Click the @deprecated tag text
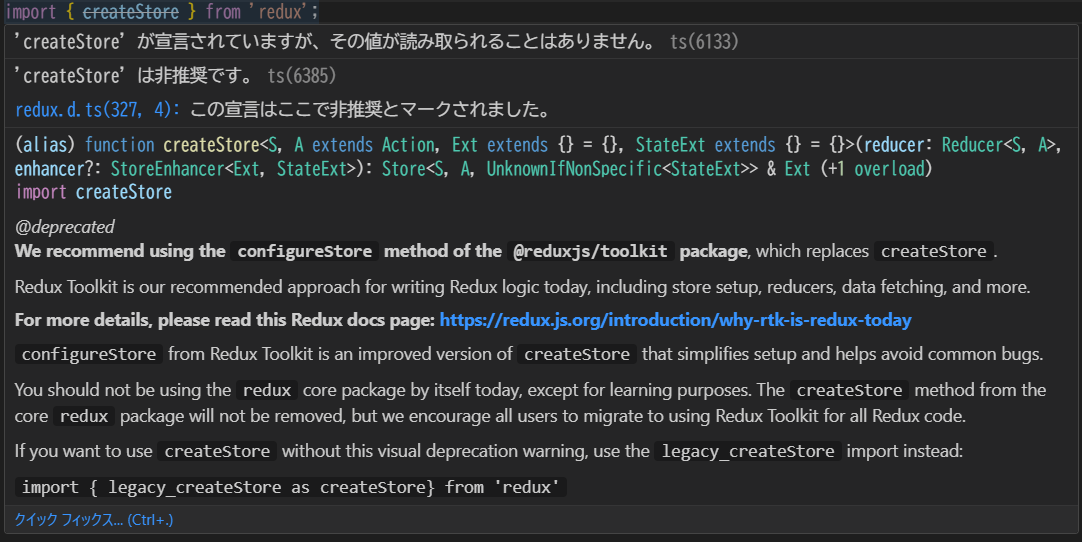The width and height of the screenshot is (1082, 542). 65,226
